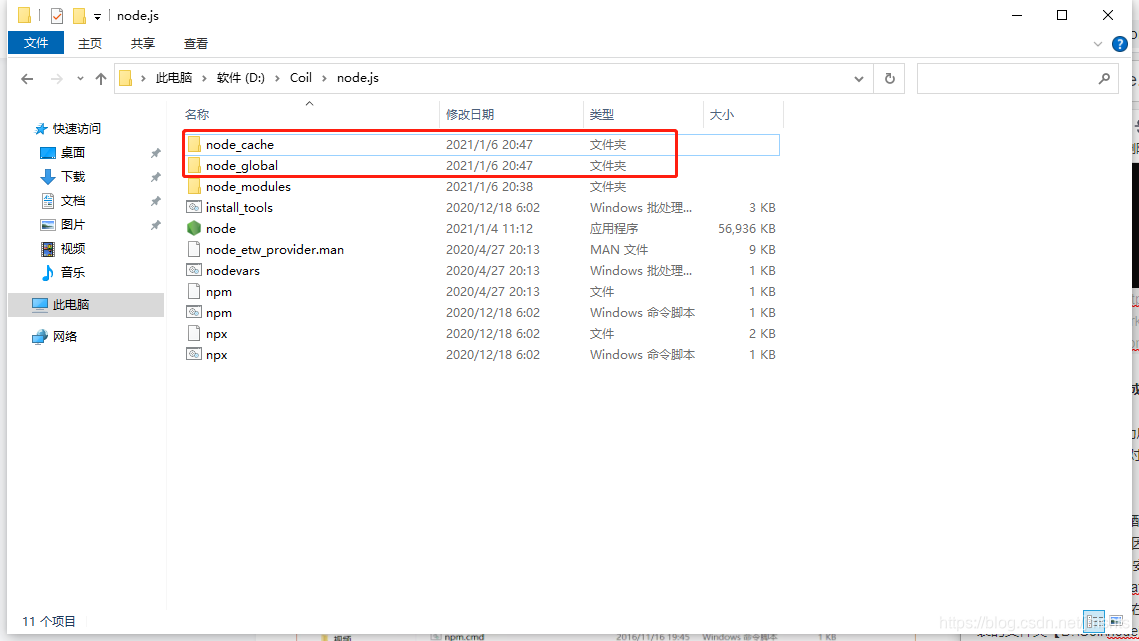Image resolution: width=1139 pixels, height=641 pixels.
Task: Expand chevron after 此电脑 in breadcrumb
Action: click(x=204, y=78)
